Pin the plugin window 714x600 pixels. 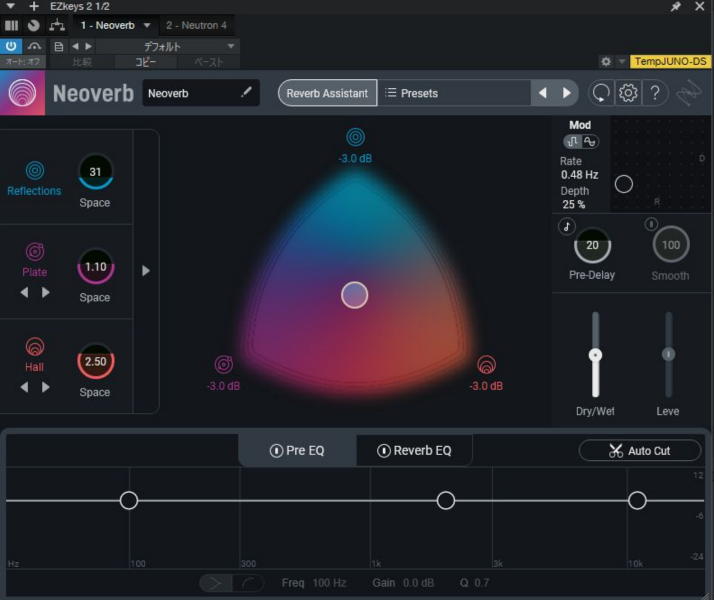675,6
